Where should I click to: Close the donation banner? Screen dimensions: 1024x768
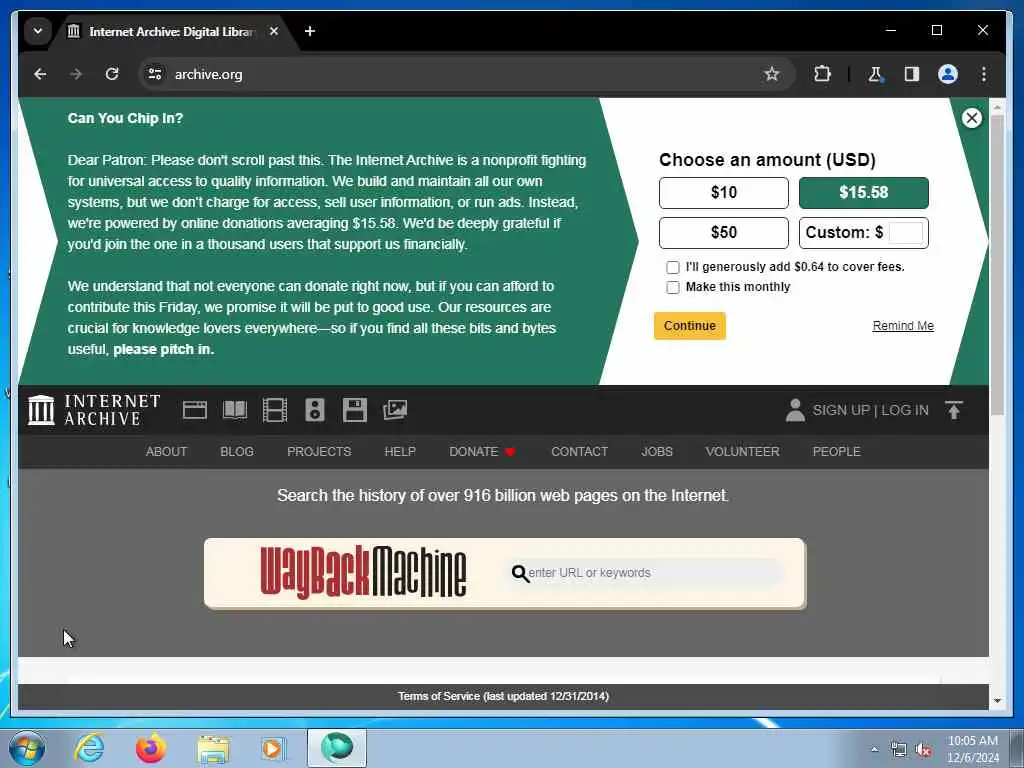click(x=972, y=118)
